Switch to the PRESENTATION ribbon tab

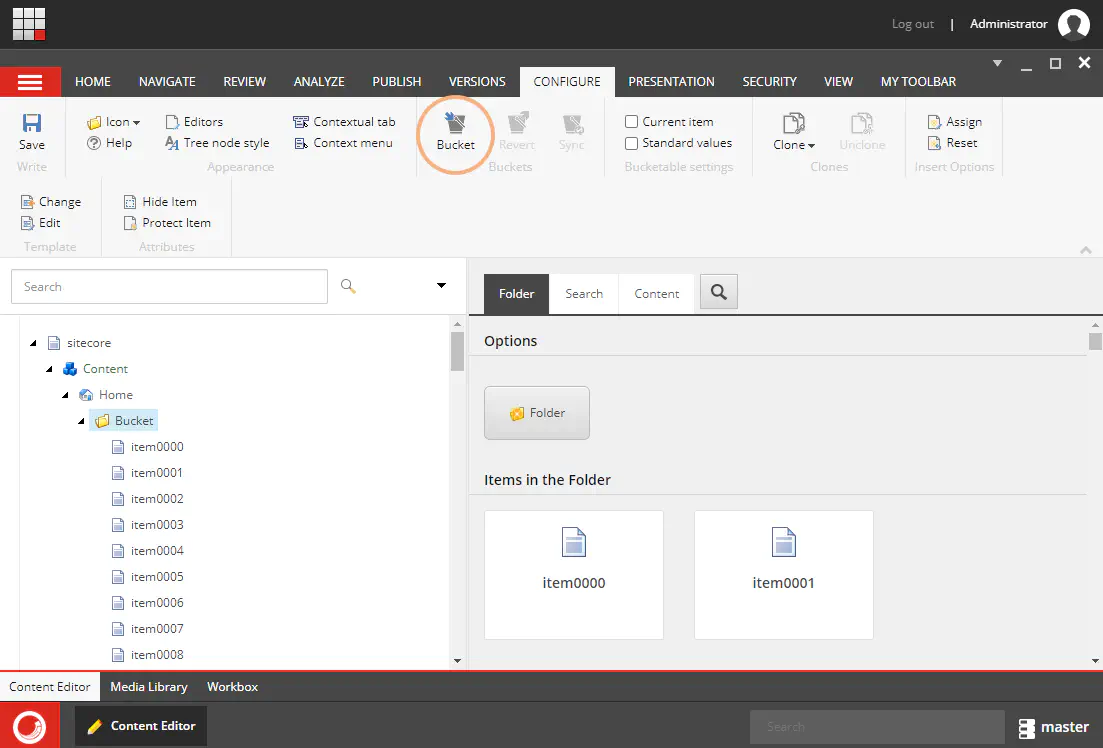click(x=671, y=82)
